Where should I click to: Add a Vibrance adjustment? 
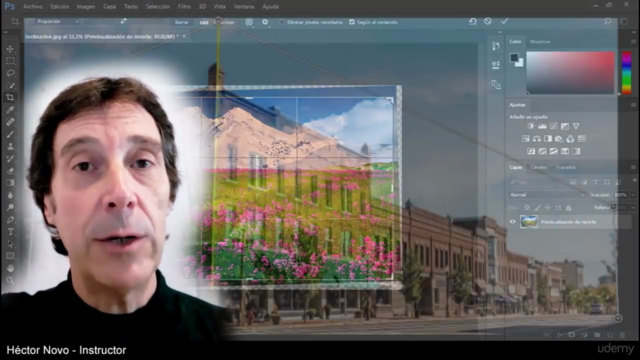pyautogui.click(x=576, y=126)
